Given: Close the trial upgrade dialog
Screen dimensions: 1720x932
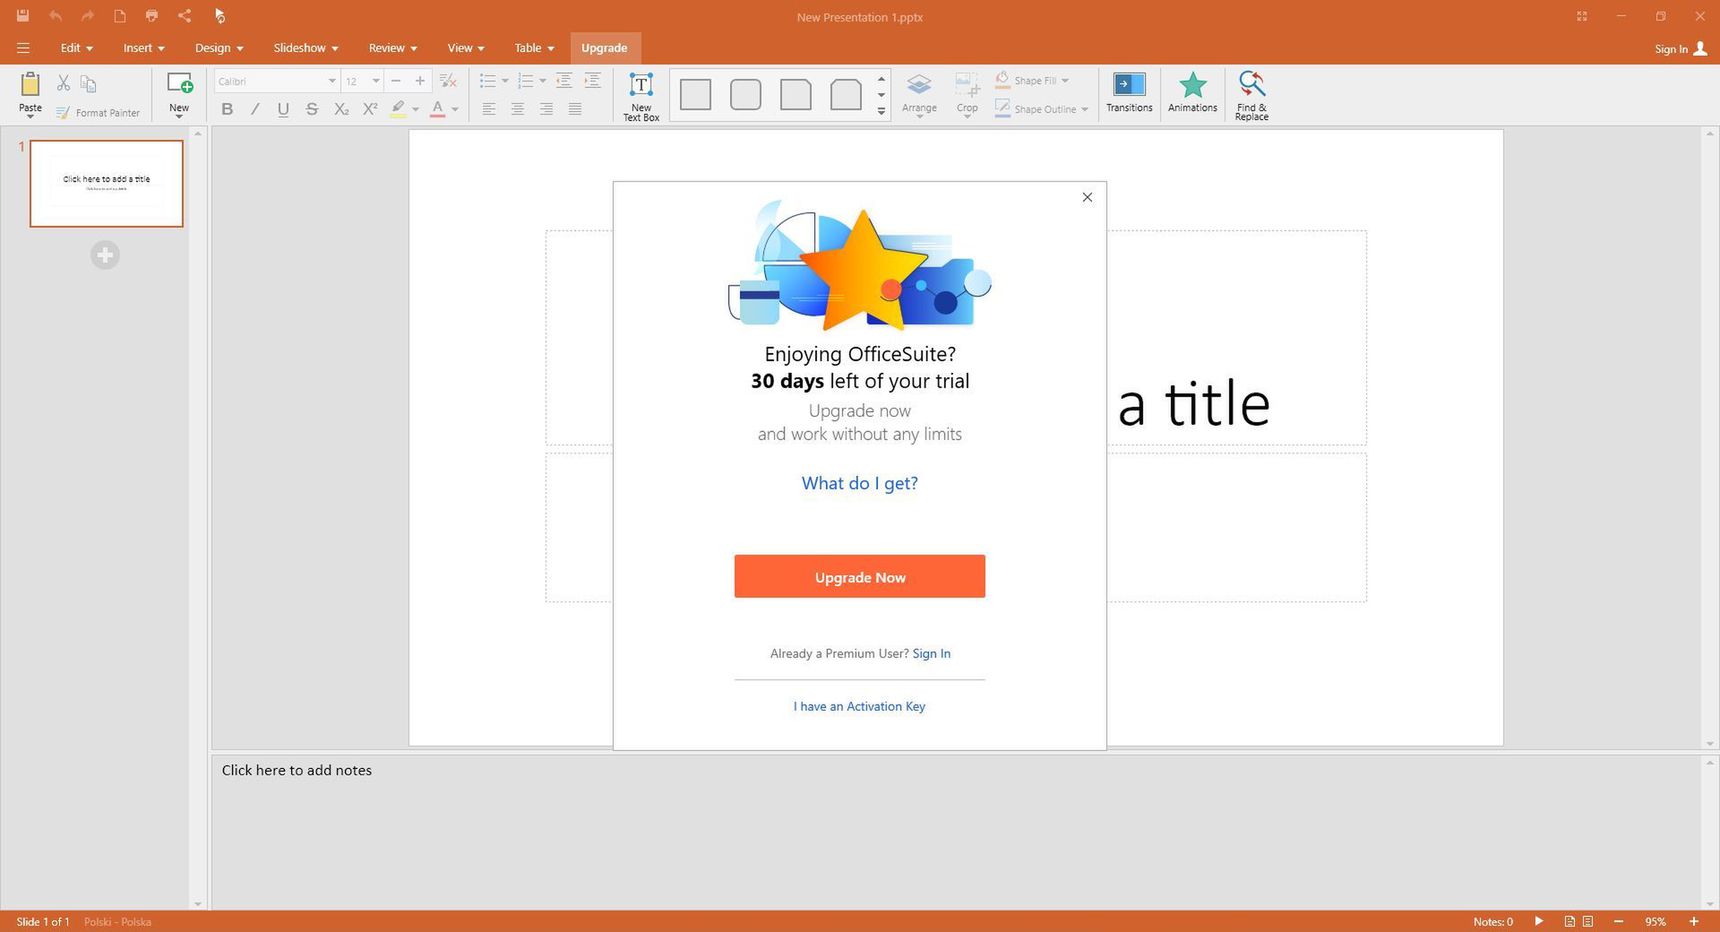Looking at the screenshot, I should (1087, 197).
